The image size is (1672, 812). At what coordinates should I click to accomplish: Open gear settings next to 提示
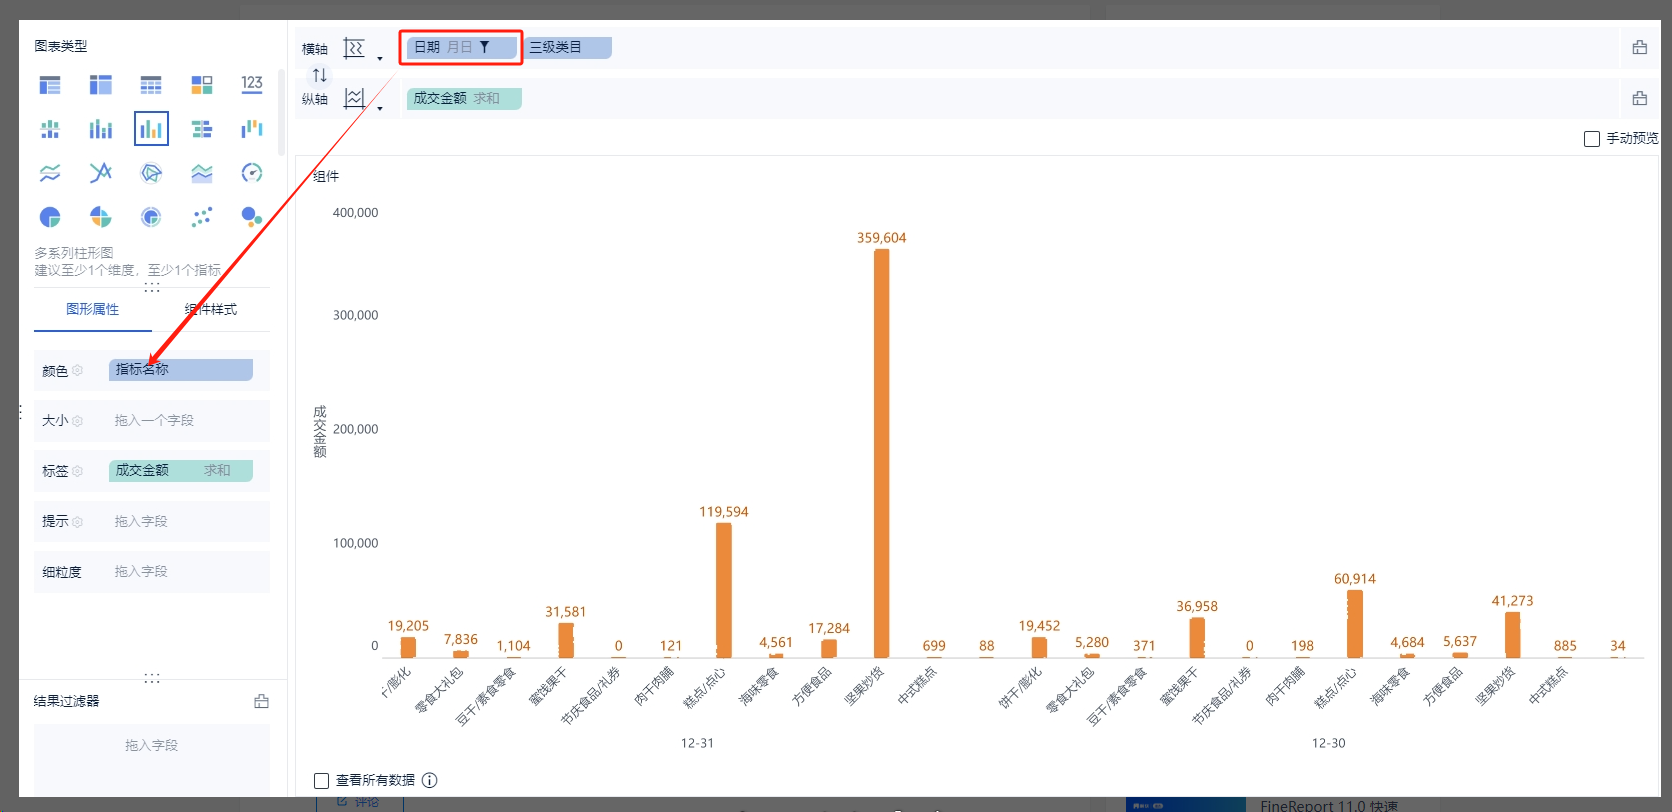click(77, 522)
